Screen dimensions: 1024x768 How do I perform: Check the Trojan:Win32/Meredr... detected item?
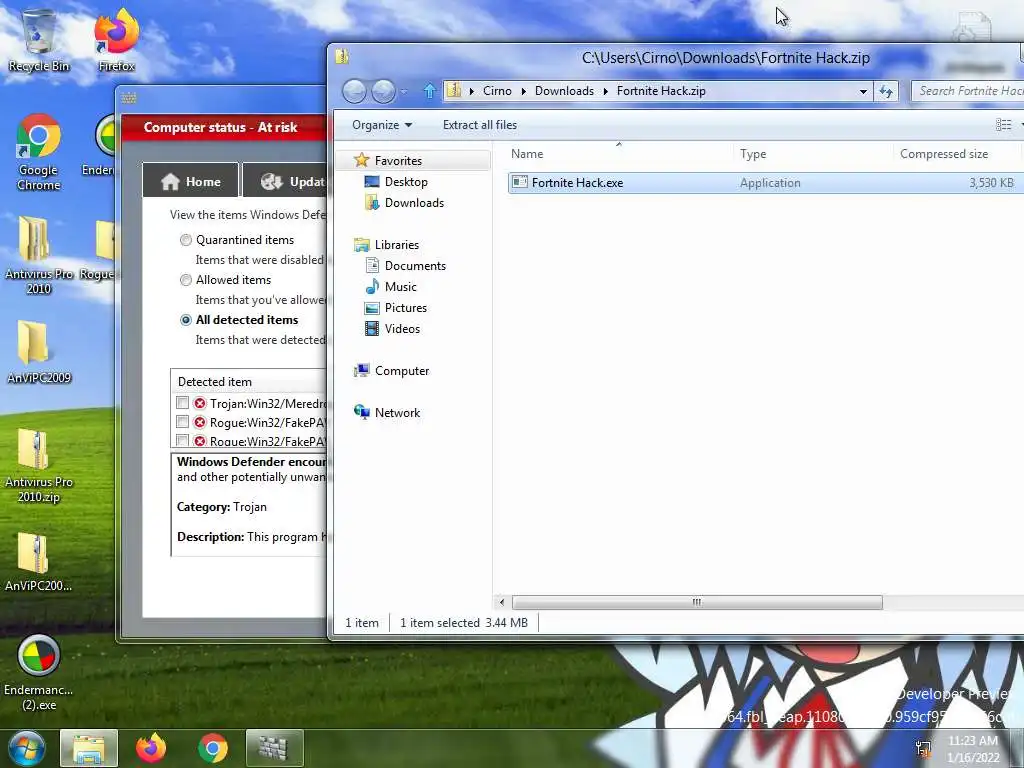[183, 403]
